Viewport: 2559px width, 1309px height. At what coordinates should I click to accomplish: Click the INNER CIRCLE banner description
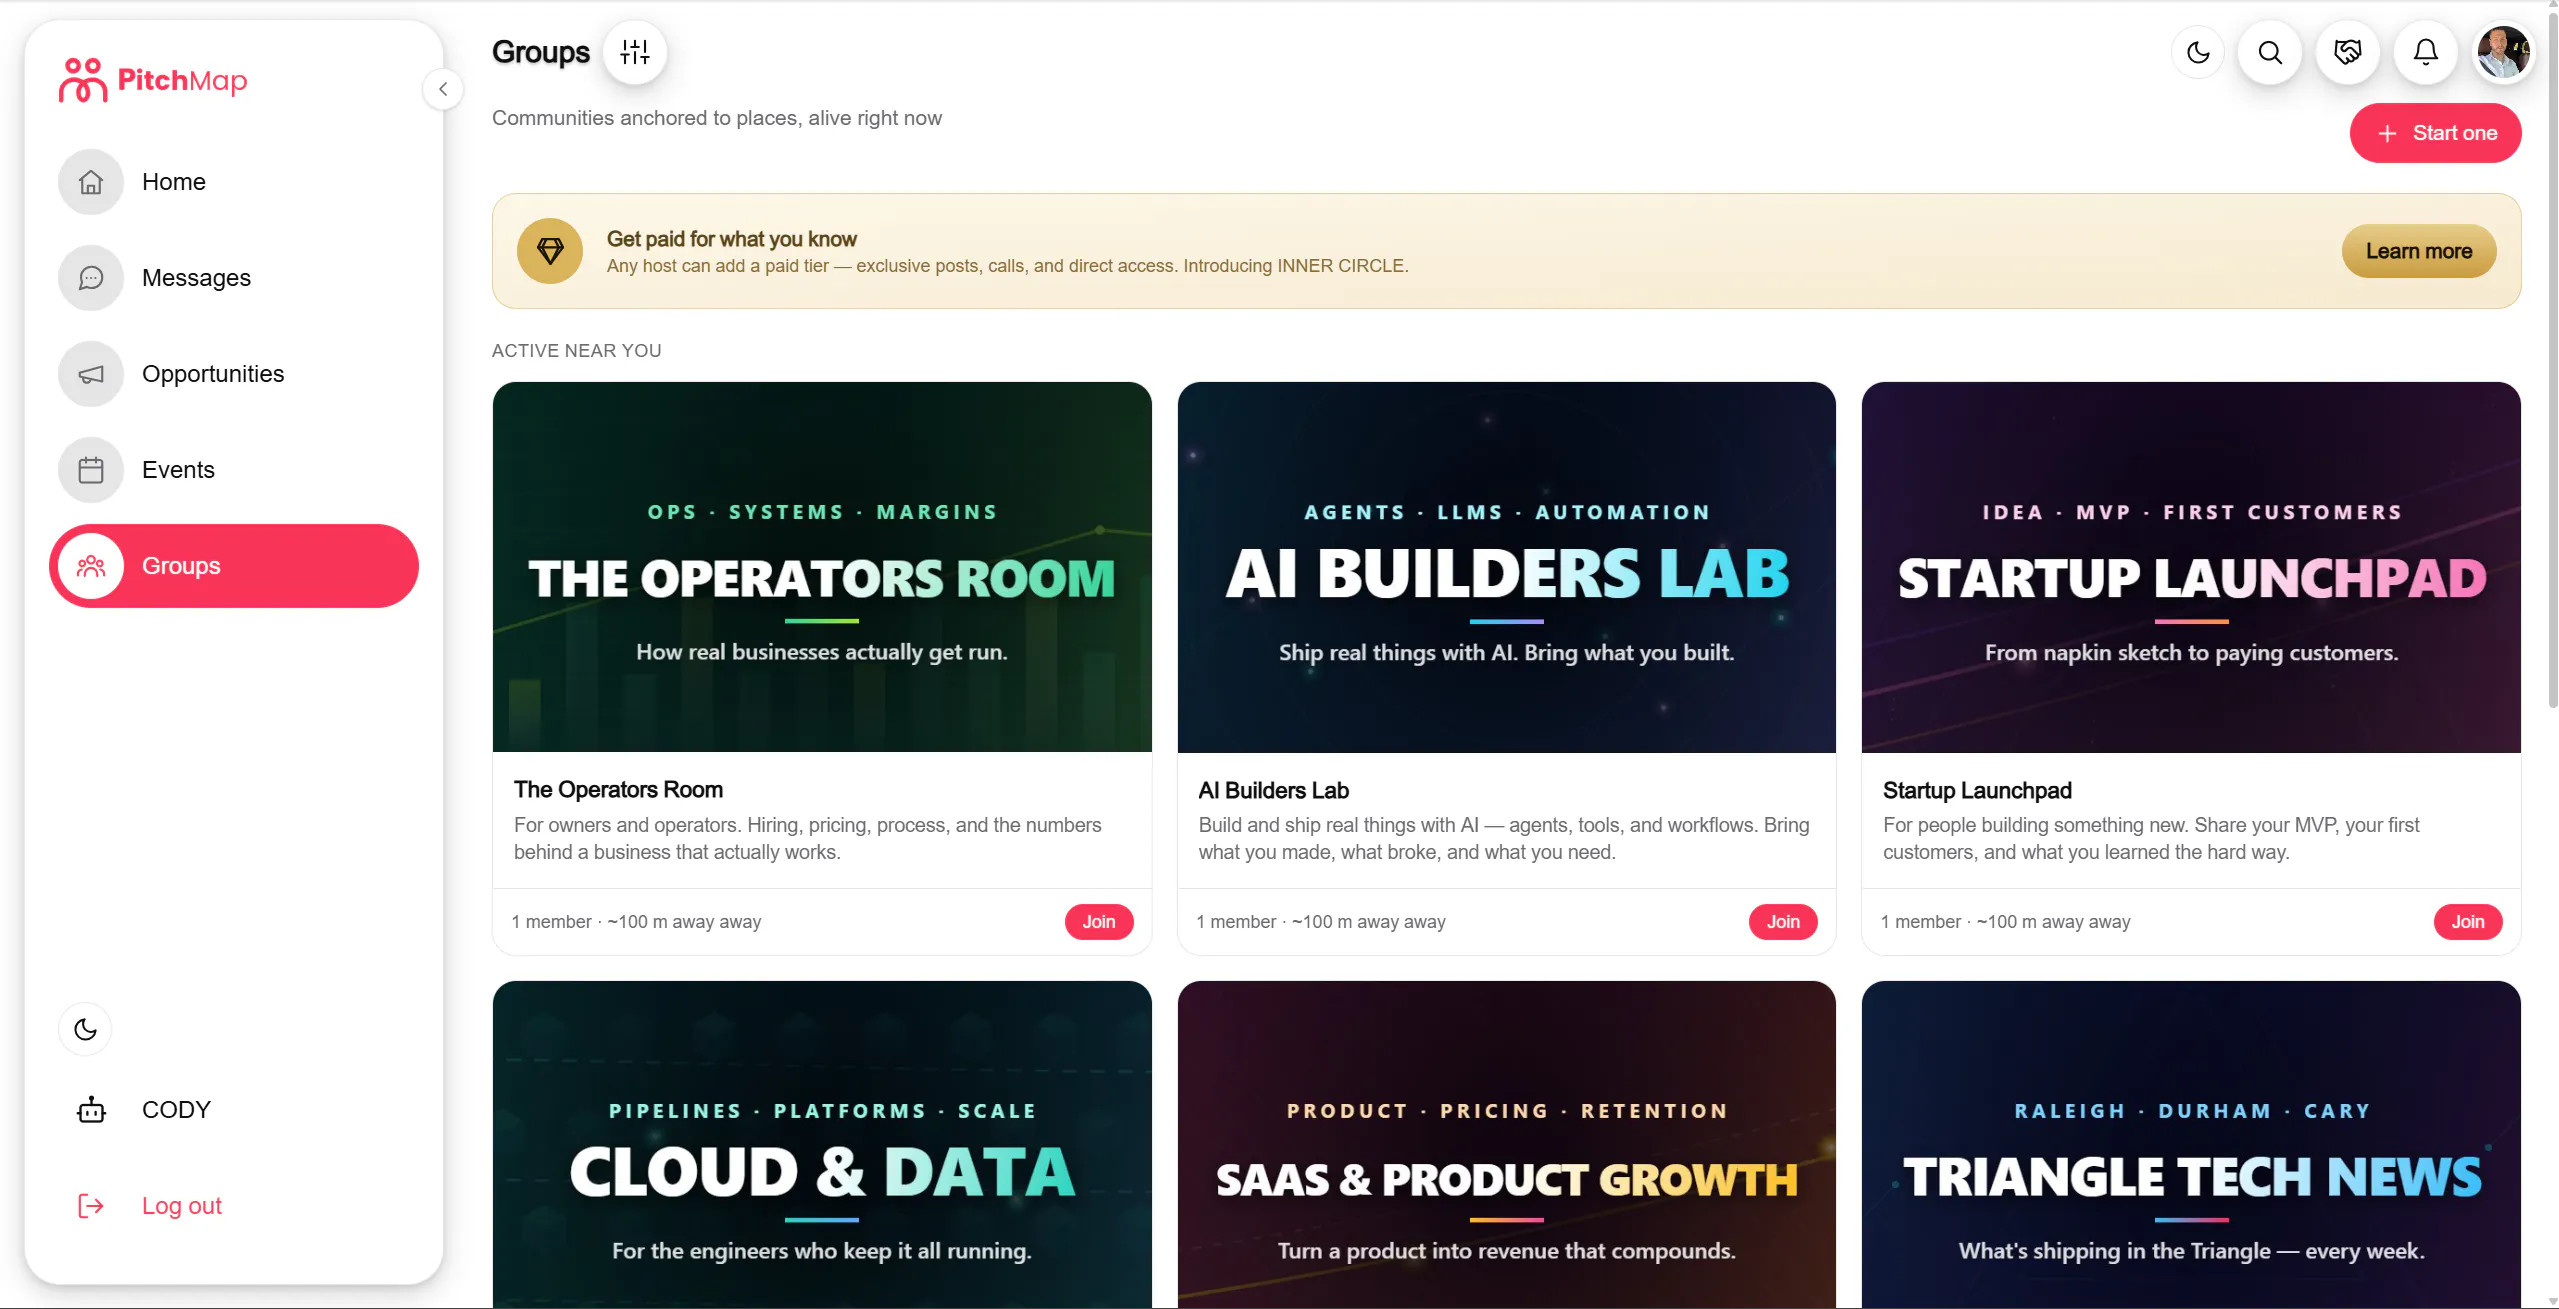tap(1007, 266)
